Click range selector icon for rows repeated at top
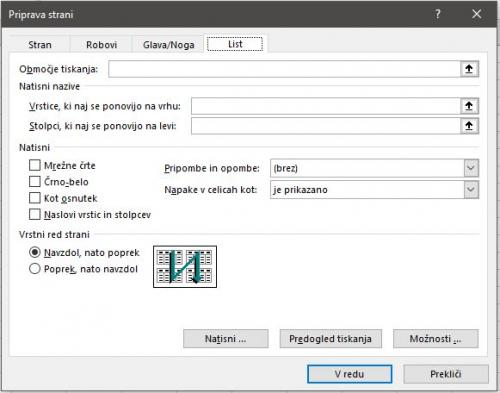500x393 pixels. pos(469,106)
